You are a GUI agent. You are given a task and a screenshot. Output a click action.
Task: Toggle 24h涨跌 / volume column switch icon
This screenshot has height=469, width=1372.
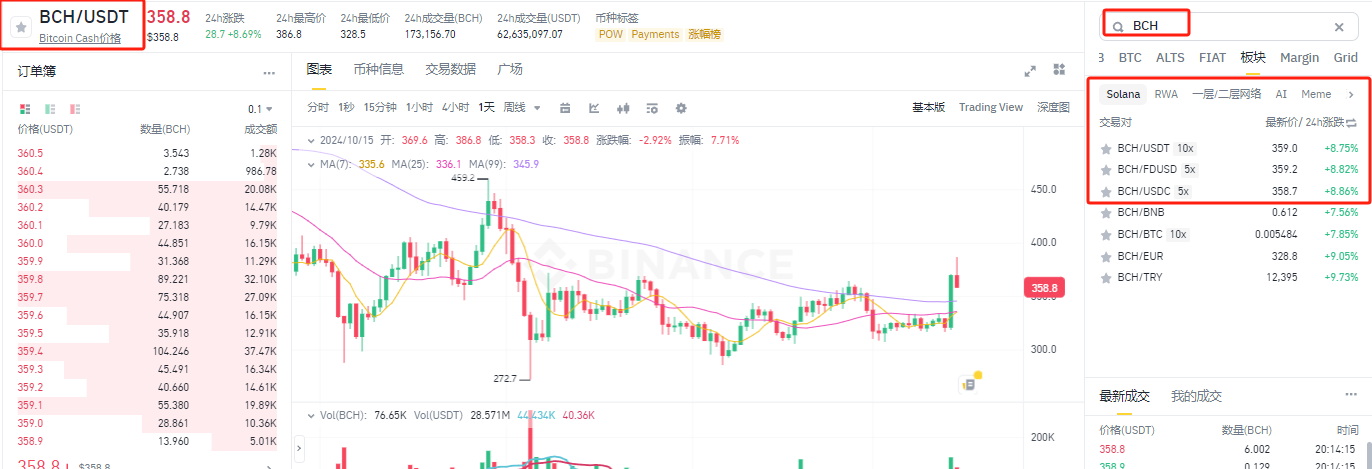click(x=1352, y=123)
